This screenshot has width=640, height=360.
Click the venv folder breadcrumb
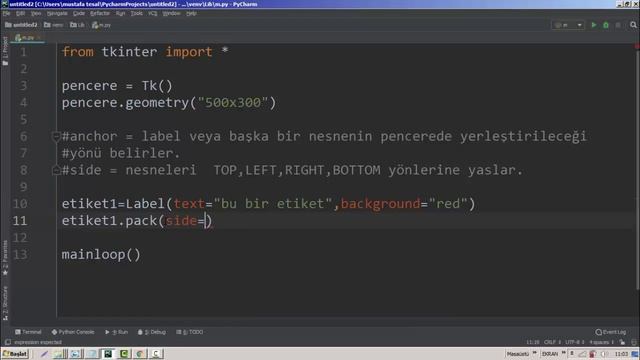(x=53, y=25)
